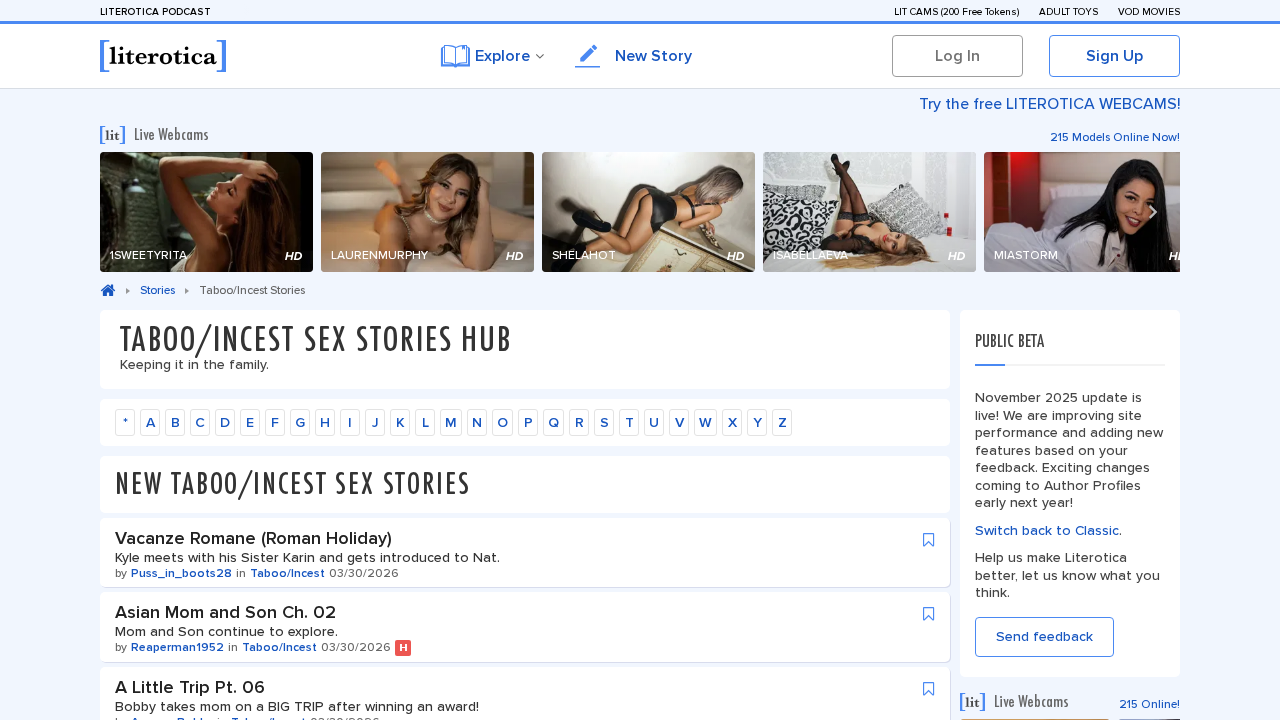The height and width of the screenshot is (720, 1280).
Task: Select the asterisk index filter
Action: click(125, 422)
